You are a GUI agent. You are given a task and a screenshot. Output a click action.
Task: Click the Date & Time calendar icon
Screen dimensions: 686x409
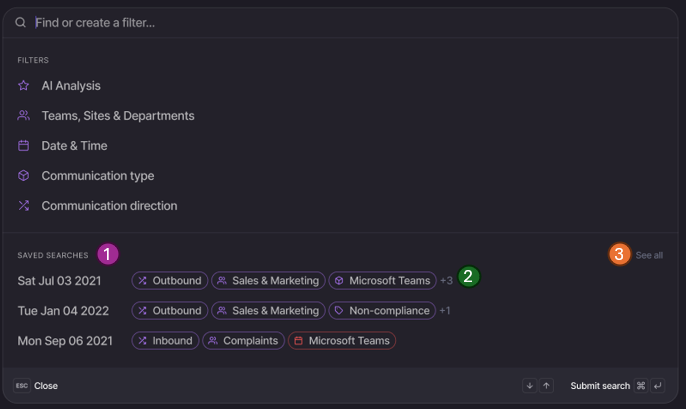[x=24, y=146]
